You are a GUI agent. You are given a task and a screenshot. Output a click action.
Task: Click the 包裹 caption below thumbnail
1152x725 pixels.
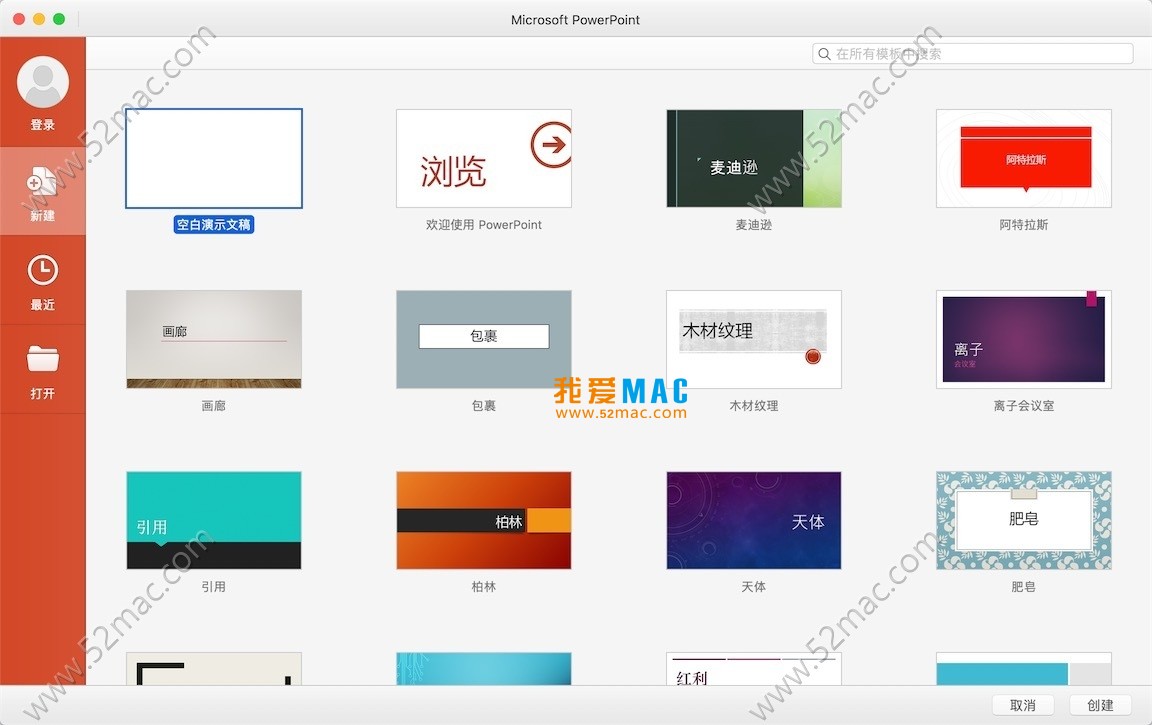(x=483, y=405)
